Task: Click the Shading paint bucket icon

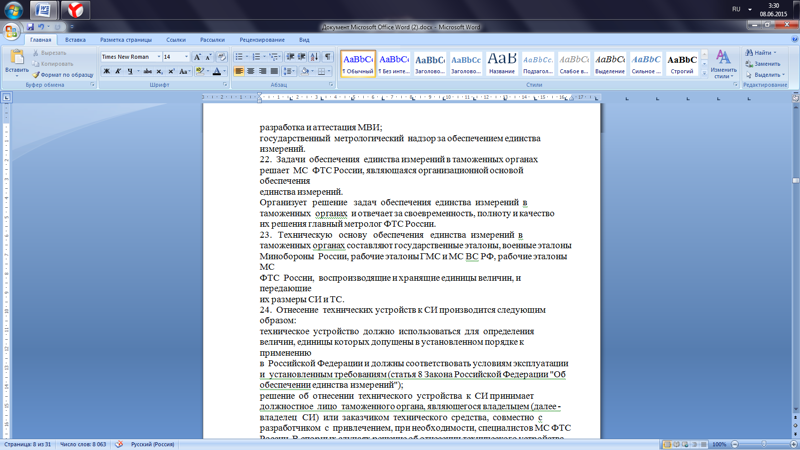Action: click(305, 71)
